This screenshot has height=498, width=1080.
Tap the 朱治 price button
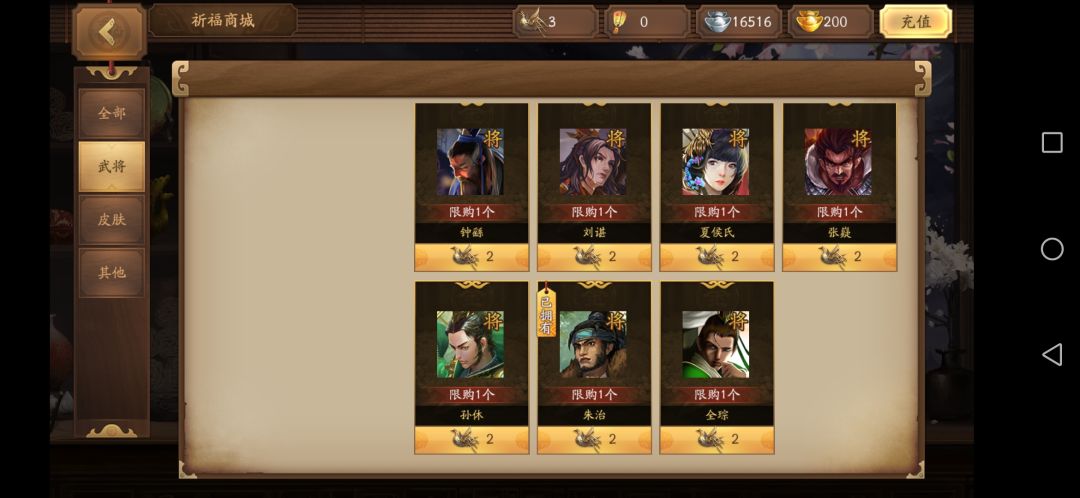(594, 439)
